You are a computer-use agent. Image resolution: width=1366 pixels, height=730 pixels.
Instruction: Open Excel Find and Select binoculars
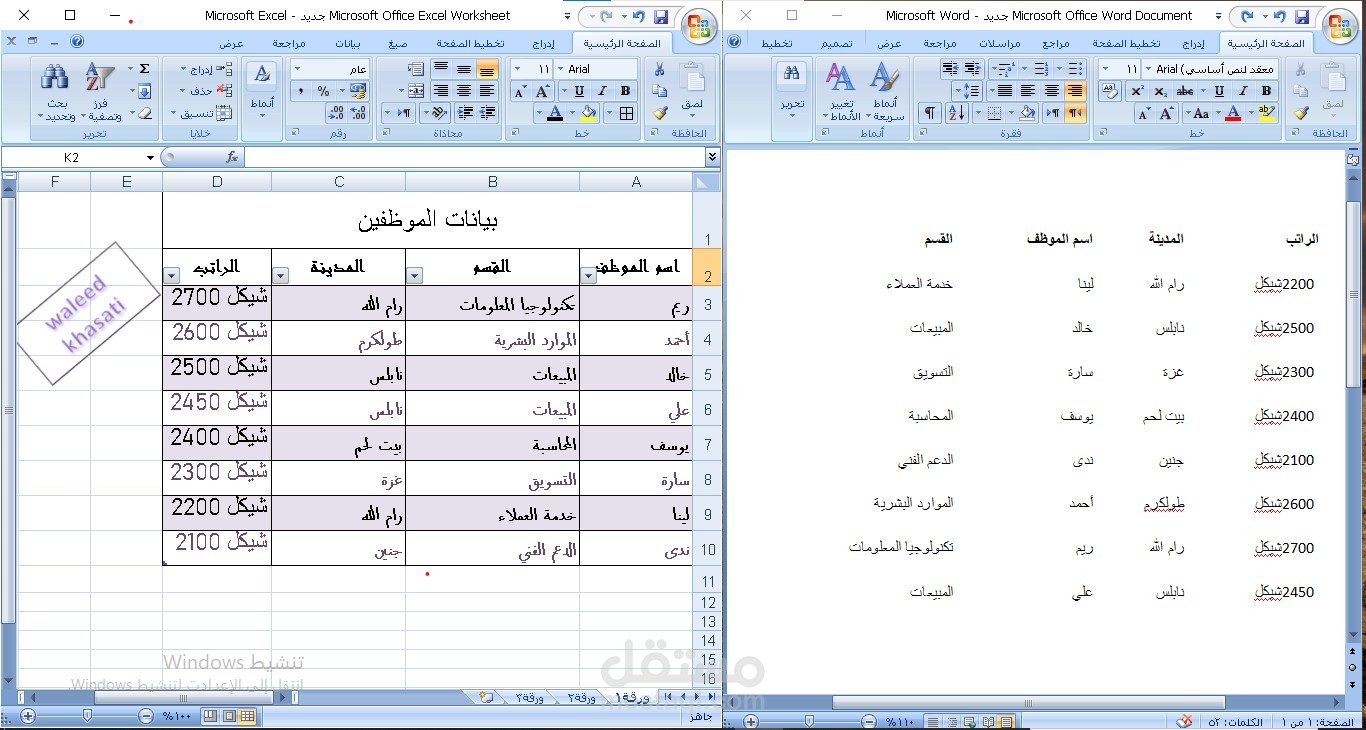56,93
